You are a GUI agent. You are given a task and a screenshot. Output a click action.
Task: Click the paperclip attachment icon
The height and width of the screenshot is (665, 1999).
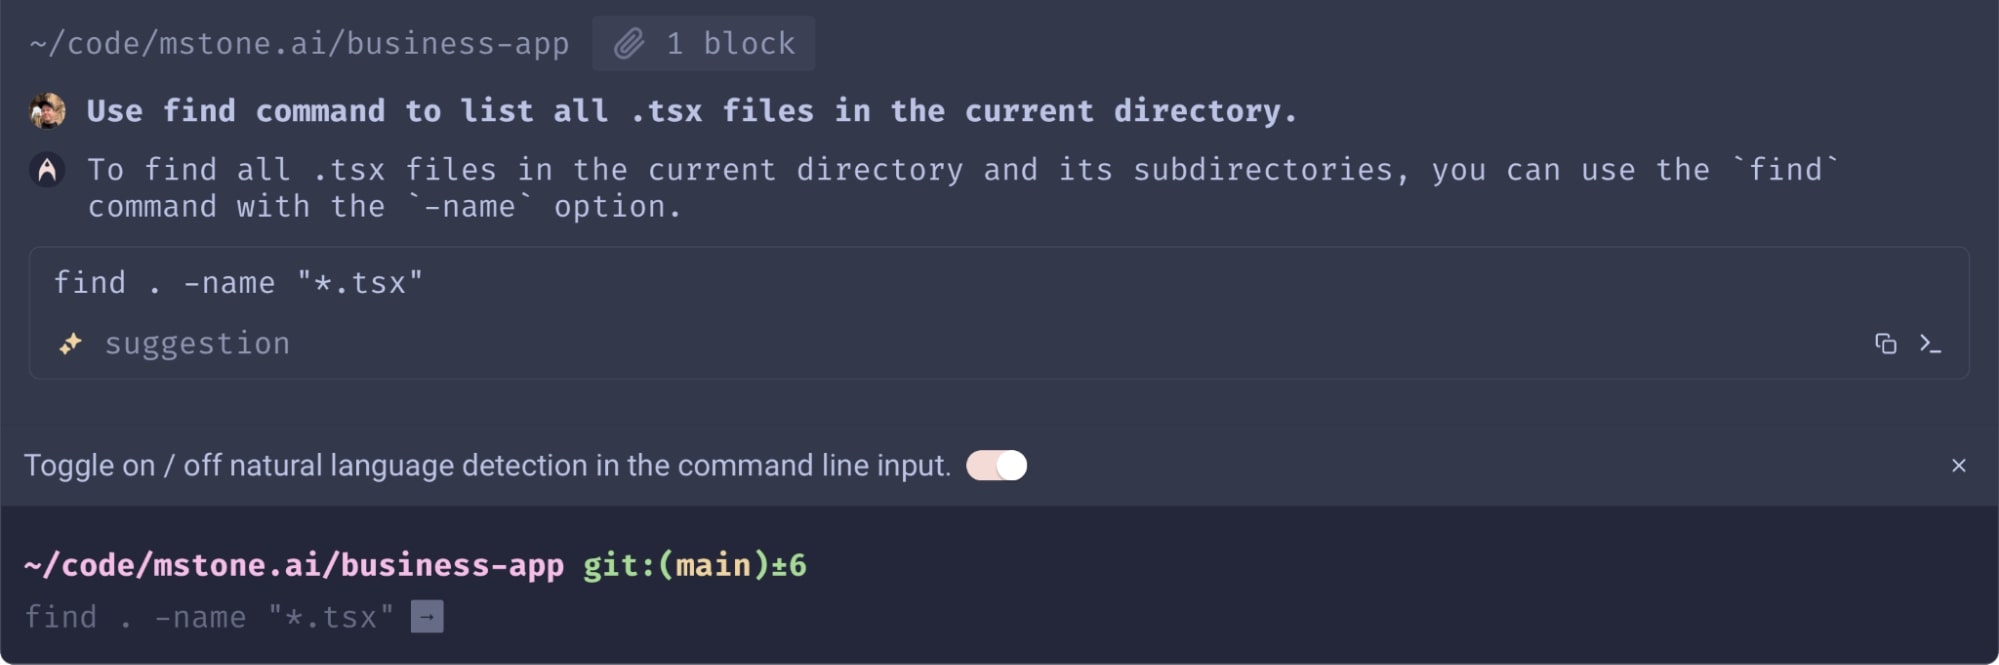pos(629,44)
